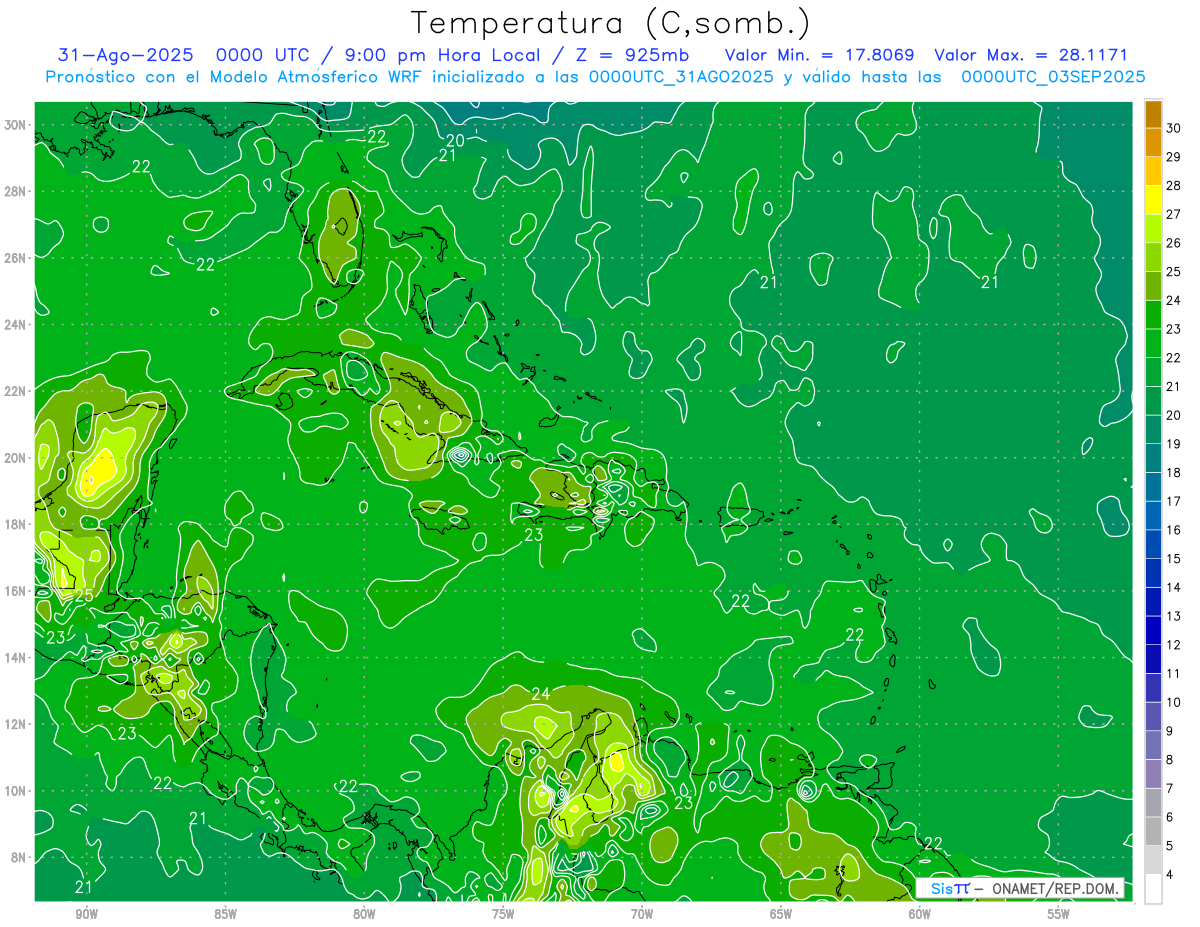
Task: Select "Valor Max. = 28.1171" text
Action: point(1031,55)
